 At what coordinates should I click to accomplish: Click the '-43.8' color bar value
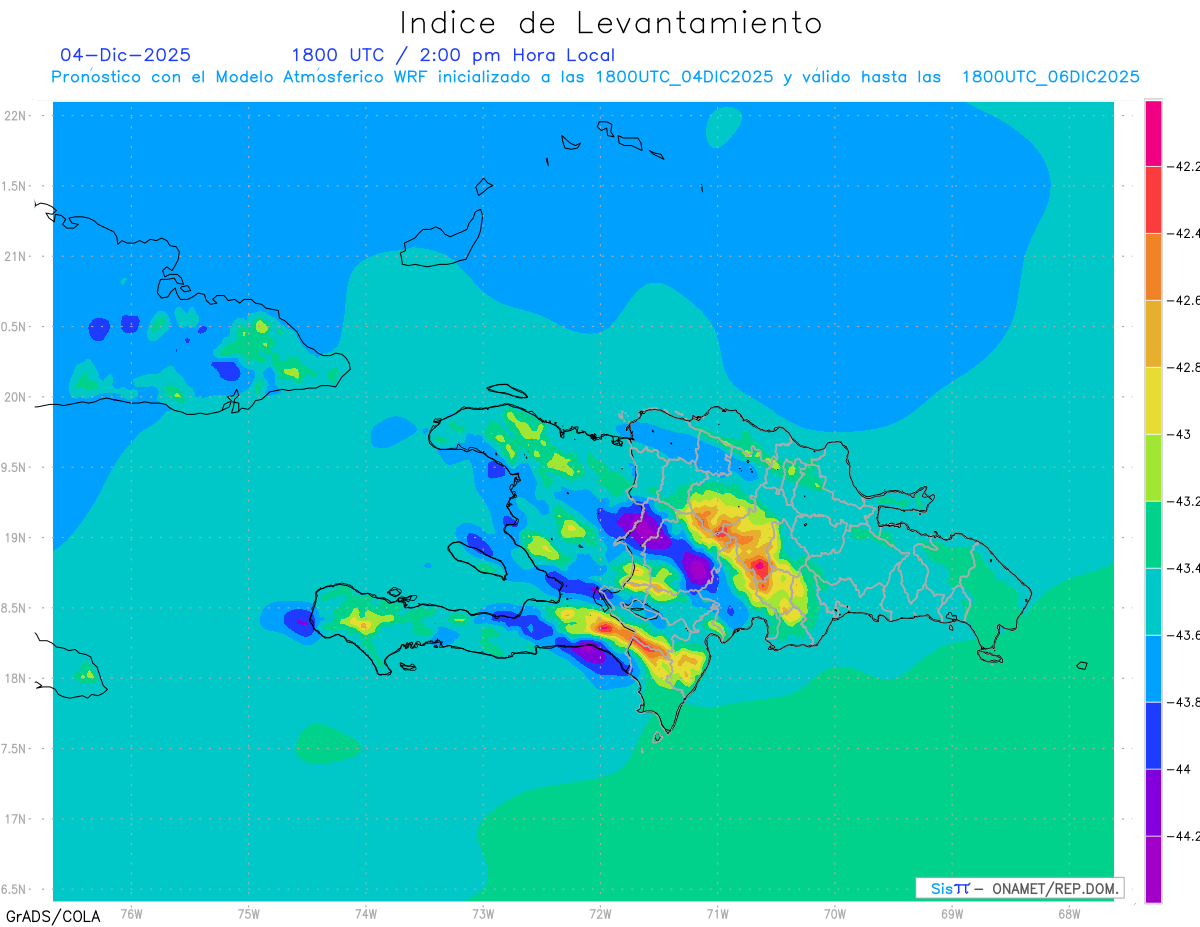pyautogui.click(x=1185, y=702)
